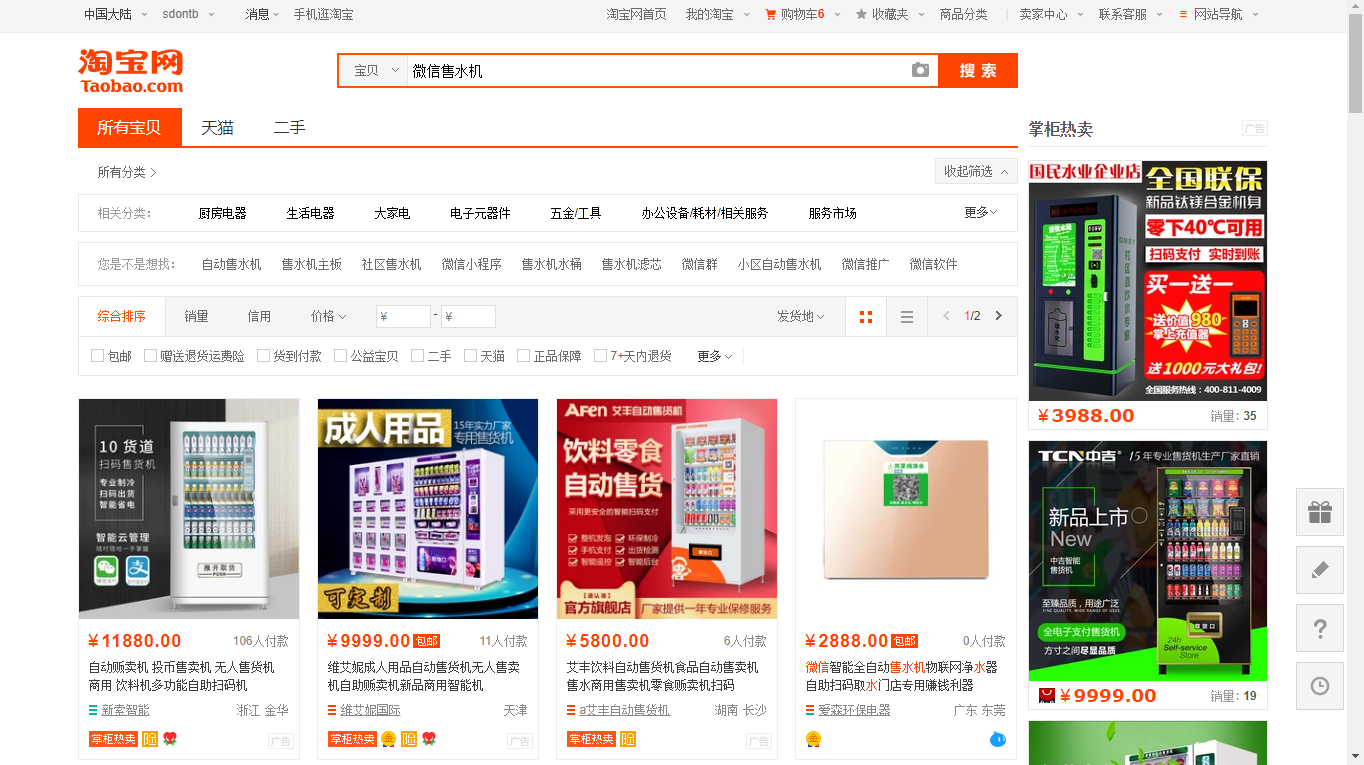Screen dimensions: 1364x765
Task: Select the 所有宝贝 tab
Action: [129, 127]
